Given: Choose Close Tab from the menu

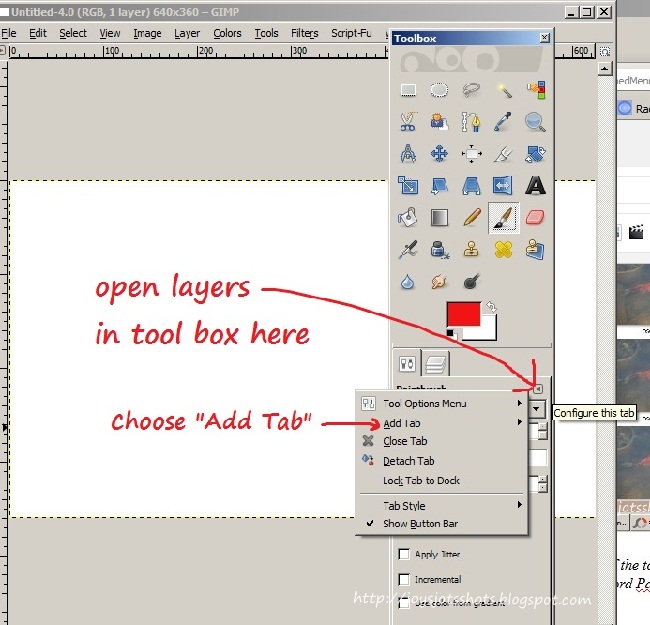Looking at the screenshot, I should [441, 441].
